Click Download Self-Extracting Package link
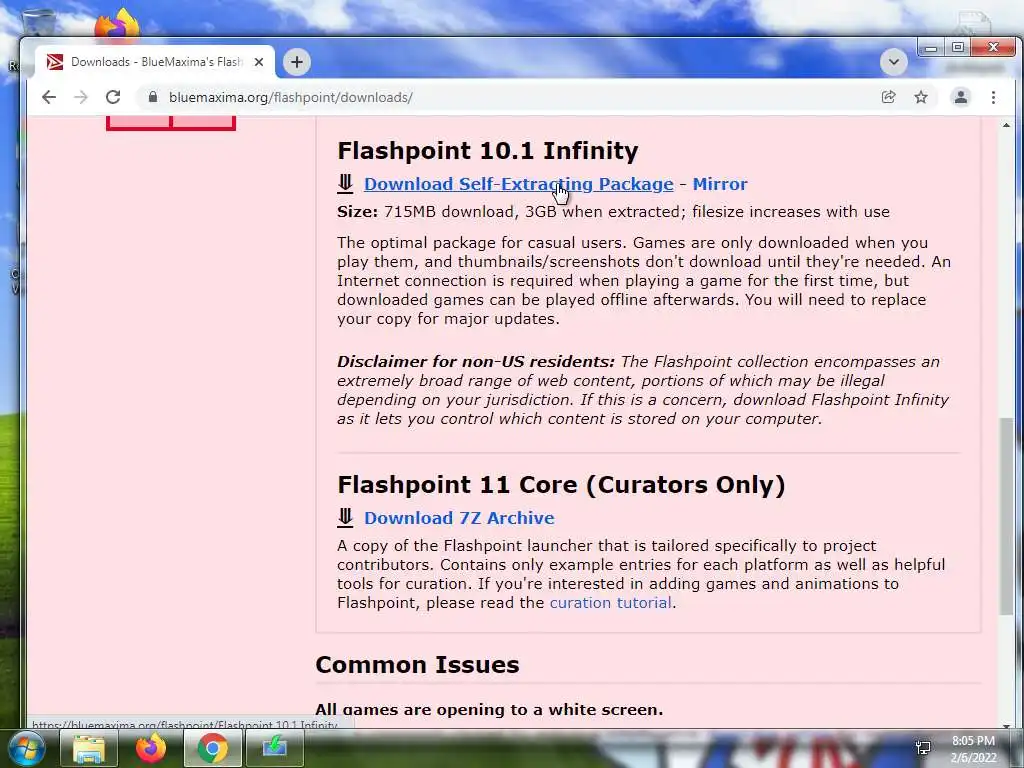The height and width of the screenshot is (768, 1024). (519, 184)
